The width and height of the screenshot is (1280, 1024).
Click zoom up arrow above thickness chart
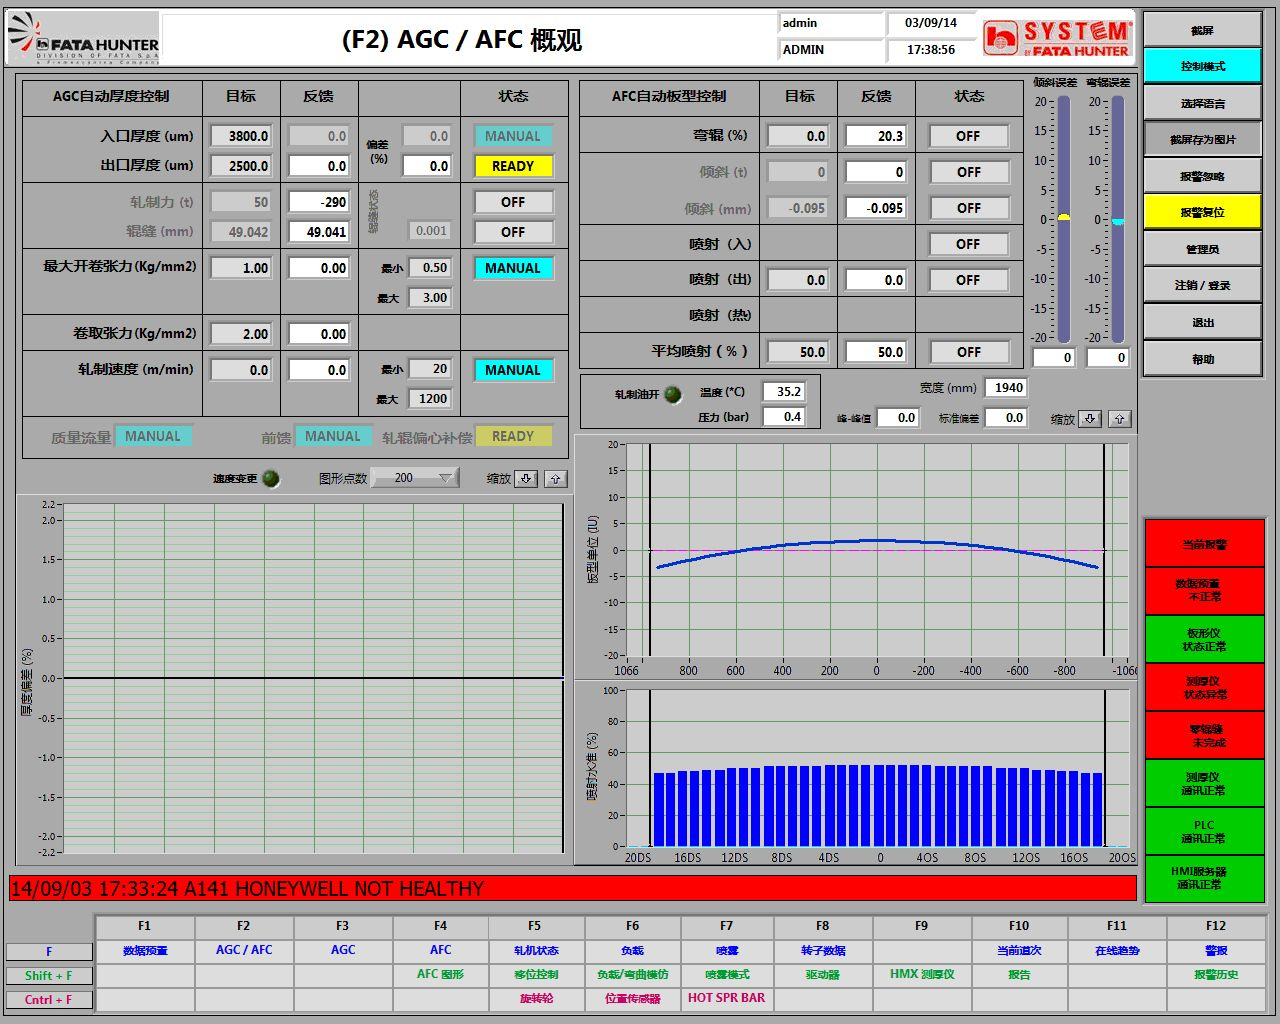click(555, 479)
